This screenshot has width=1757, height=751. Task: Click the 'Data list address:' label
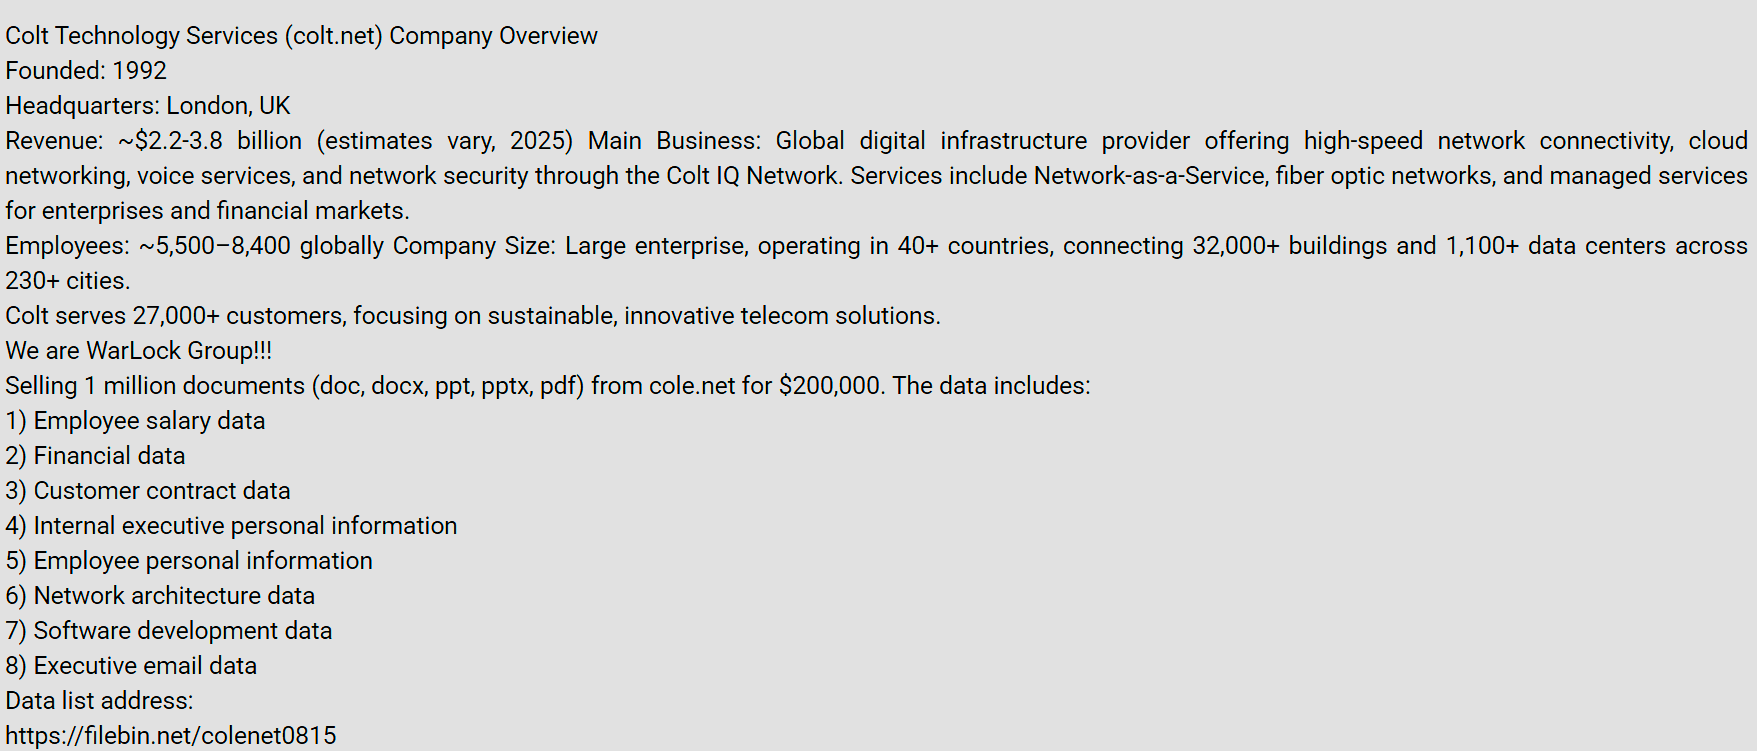pos(99,701)
